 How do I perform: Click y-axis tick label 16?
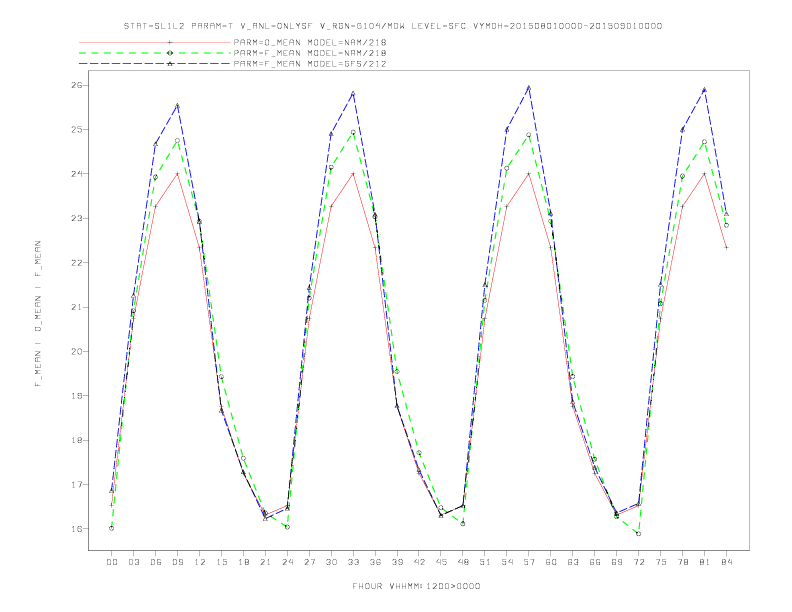[77, 529]
